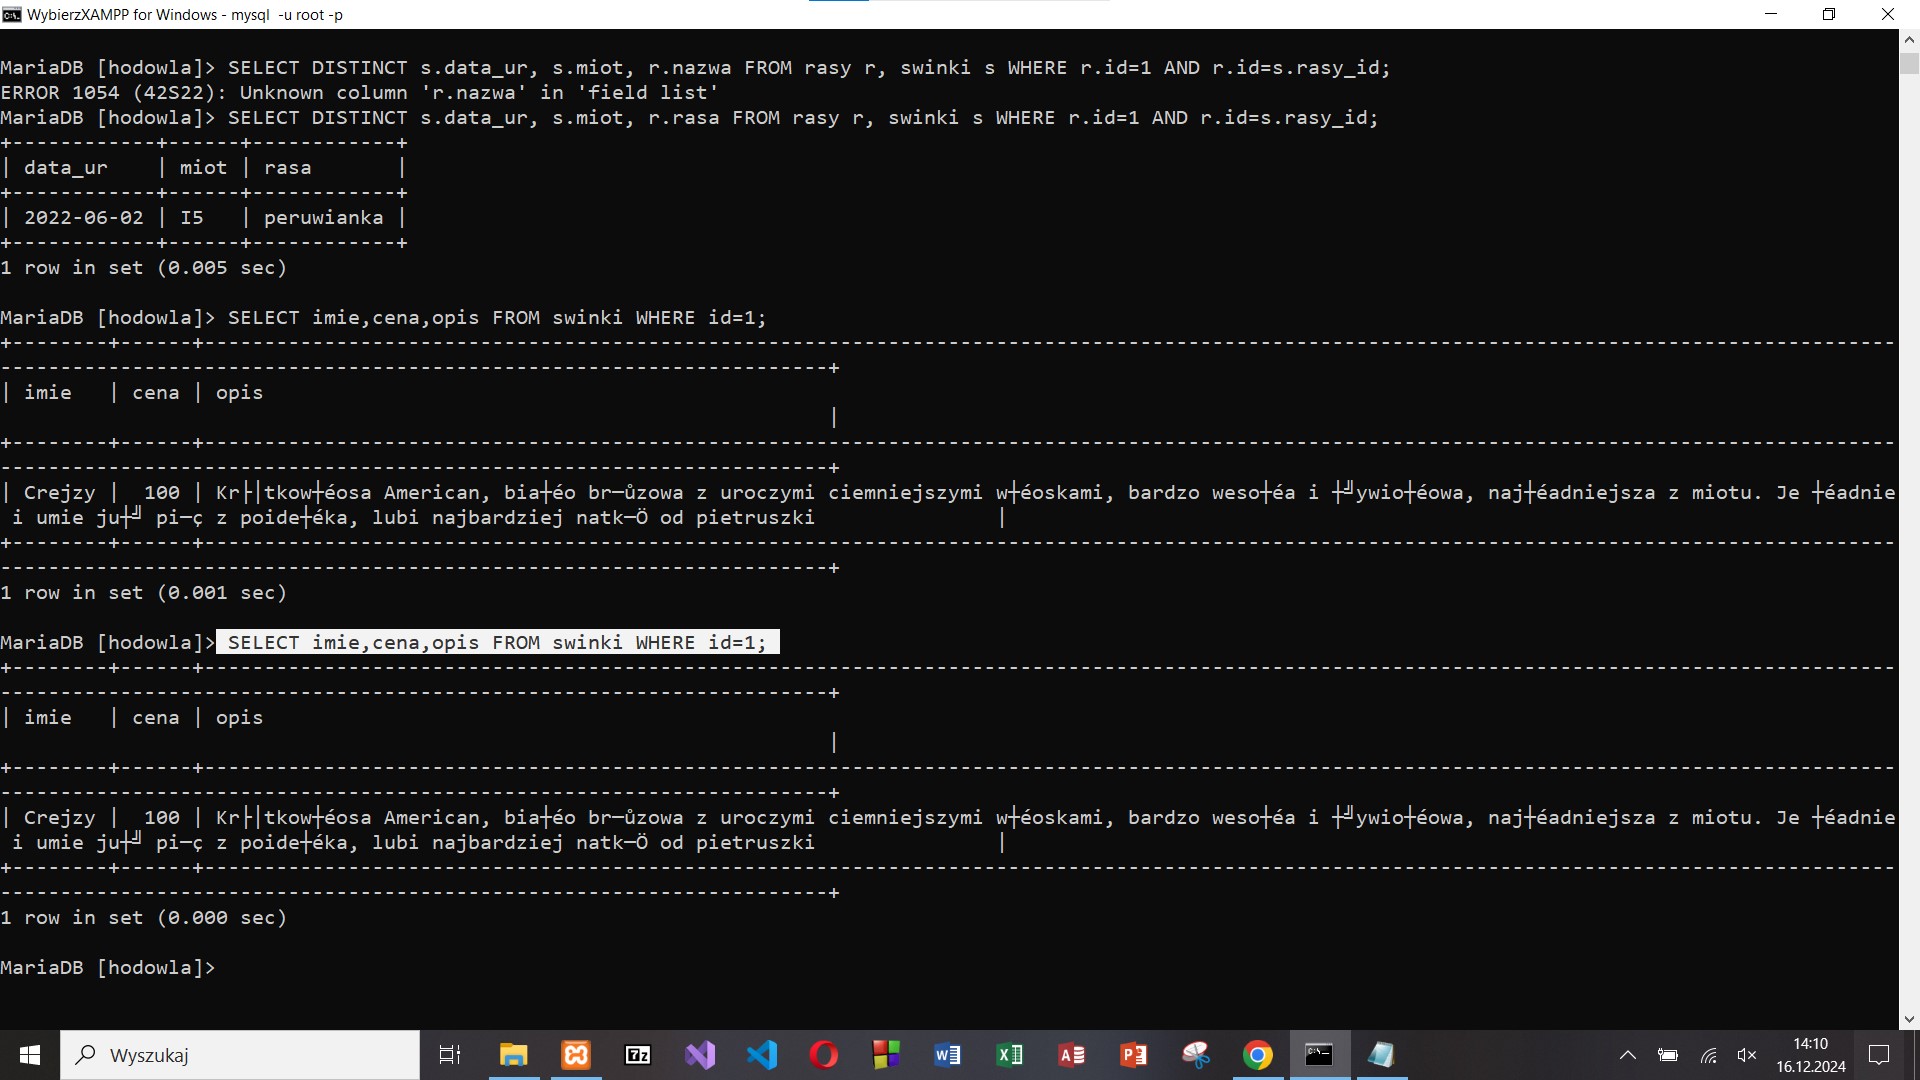The height and width of the screenshot is (1080, 1920).
Task: Click '1 row in set (0.001 sec)'
Action: click(x=144, y=593)
